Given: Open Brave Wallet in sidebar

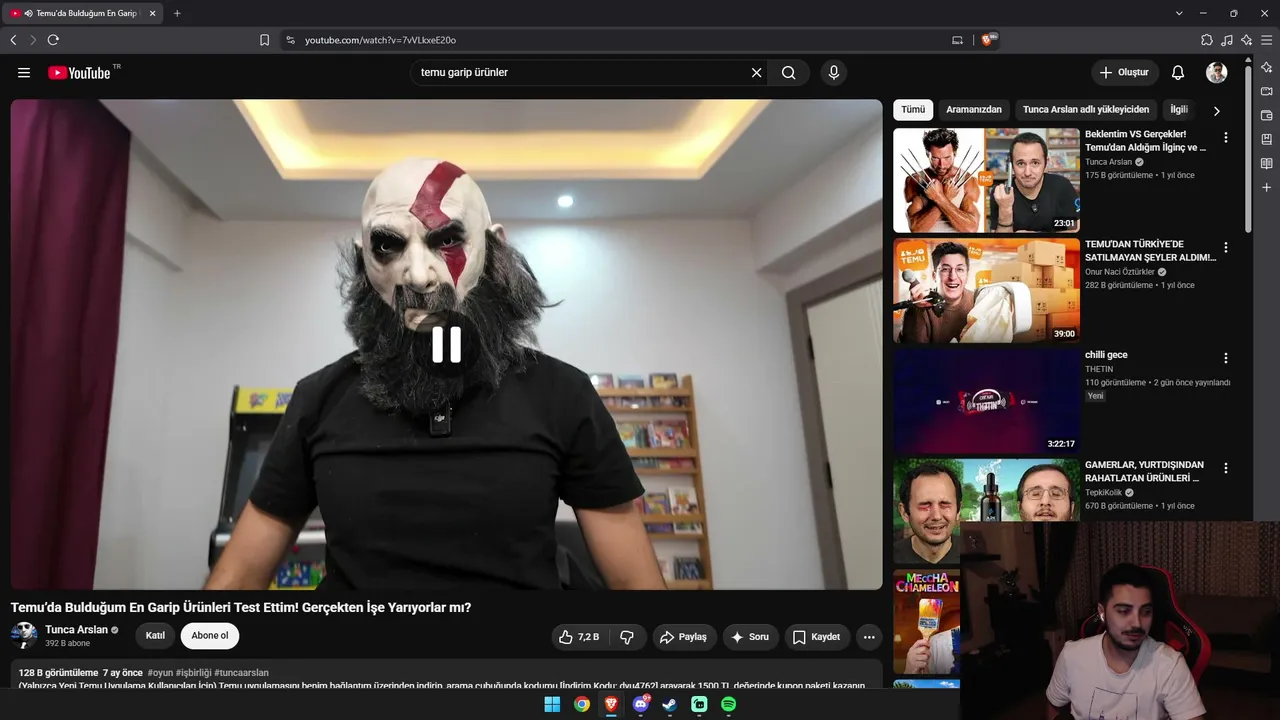Looking at the screenshot, I should 1266,115.
